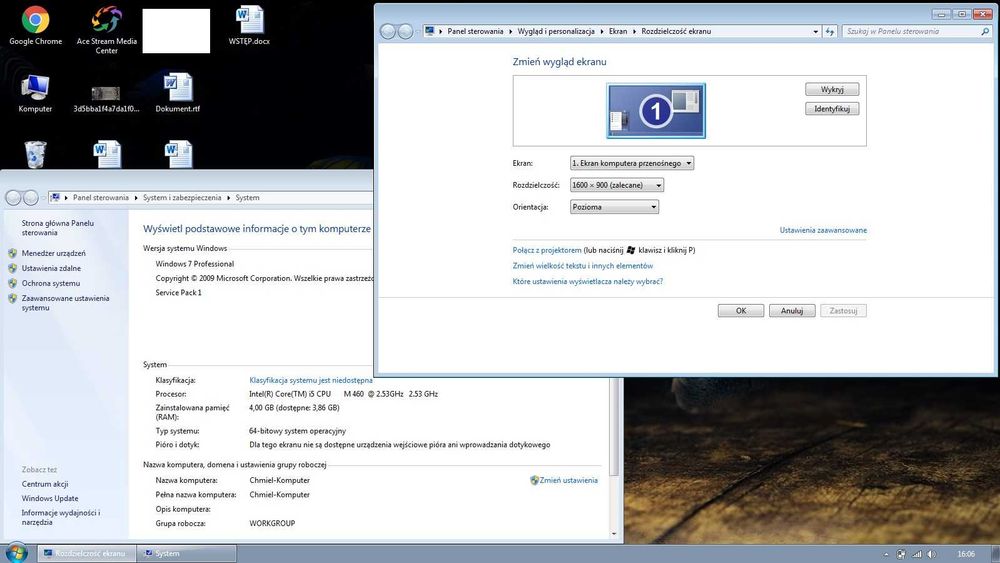
Task: Click the Identyfikuj button
Action: (x=832, y=108)
